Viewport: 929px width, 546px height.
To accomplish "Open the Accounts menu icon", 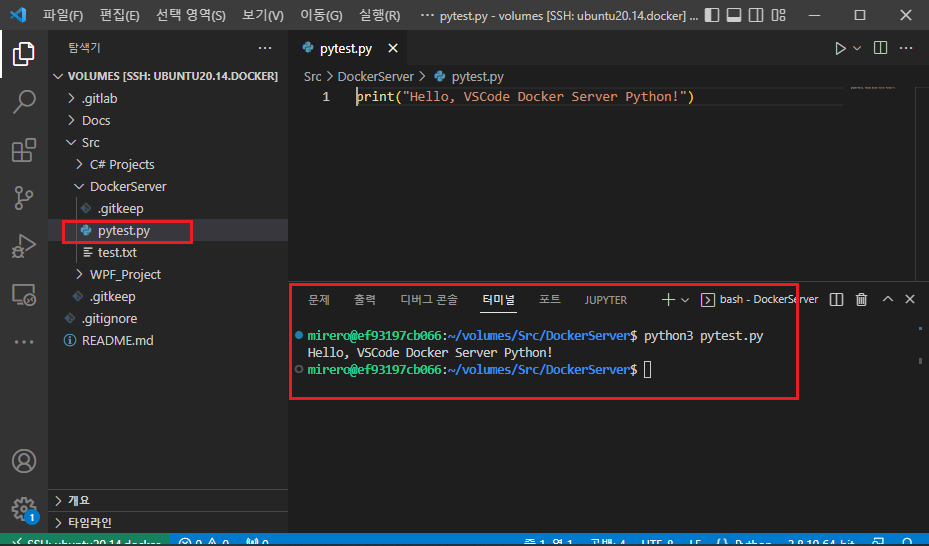I will tap(24, 461).
